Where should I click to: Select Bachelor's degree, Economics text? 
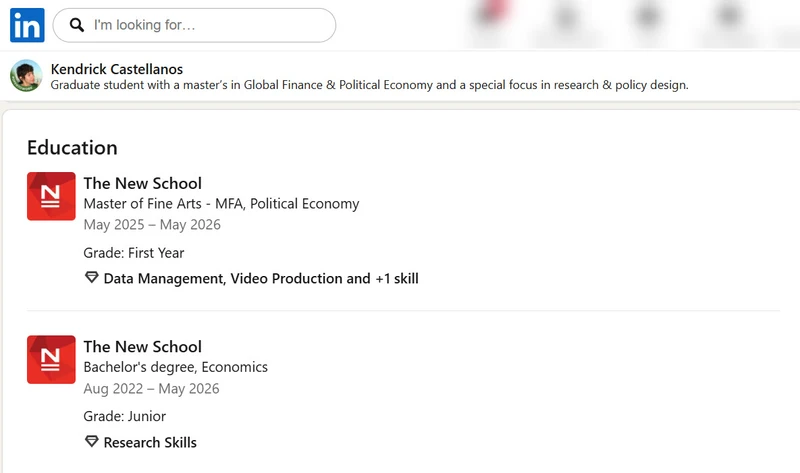(176, 367)
